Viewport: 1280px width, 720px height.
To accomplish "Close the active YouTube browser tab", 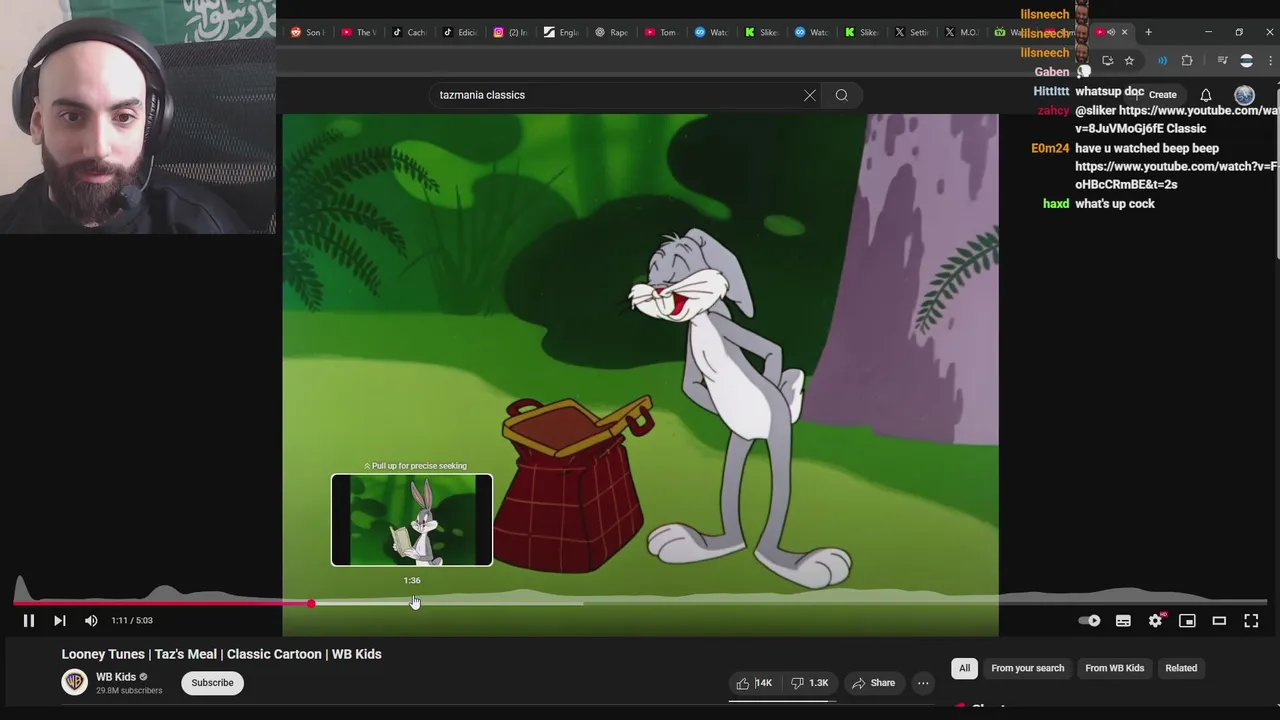I will pos(1124,32).
